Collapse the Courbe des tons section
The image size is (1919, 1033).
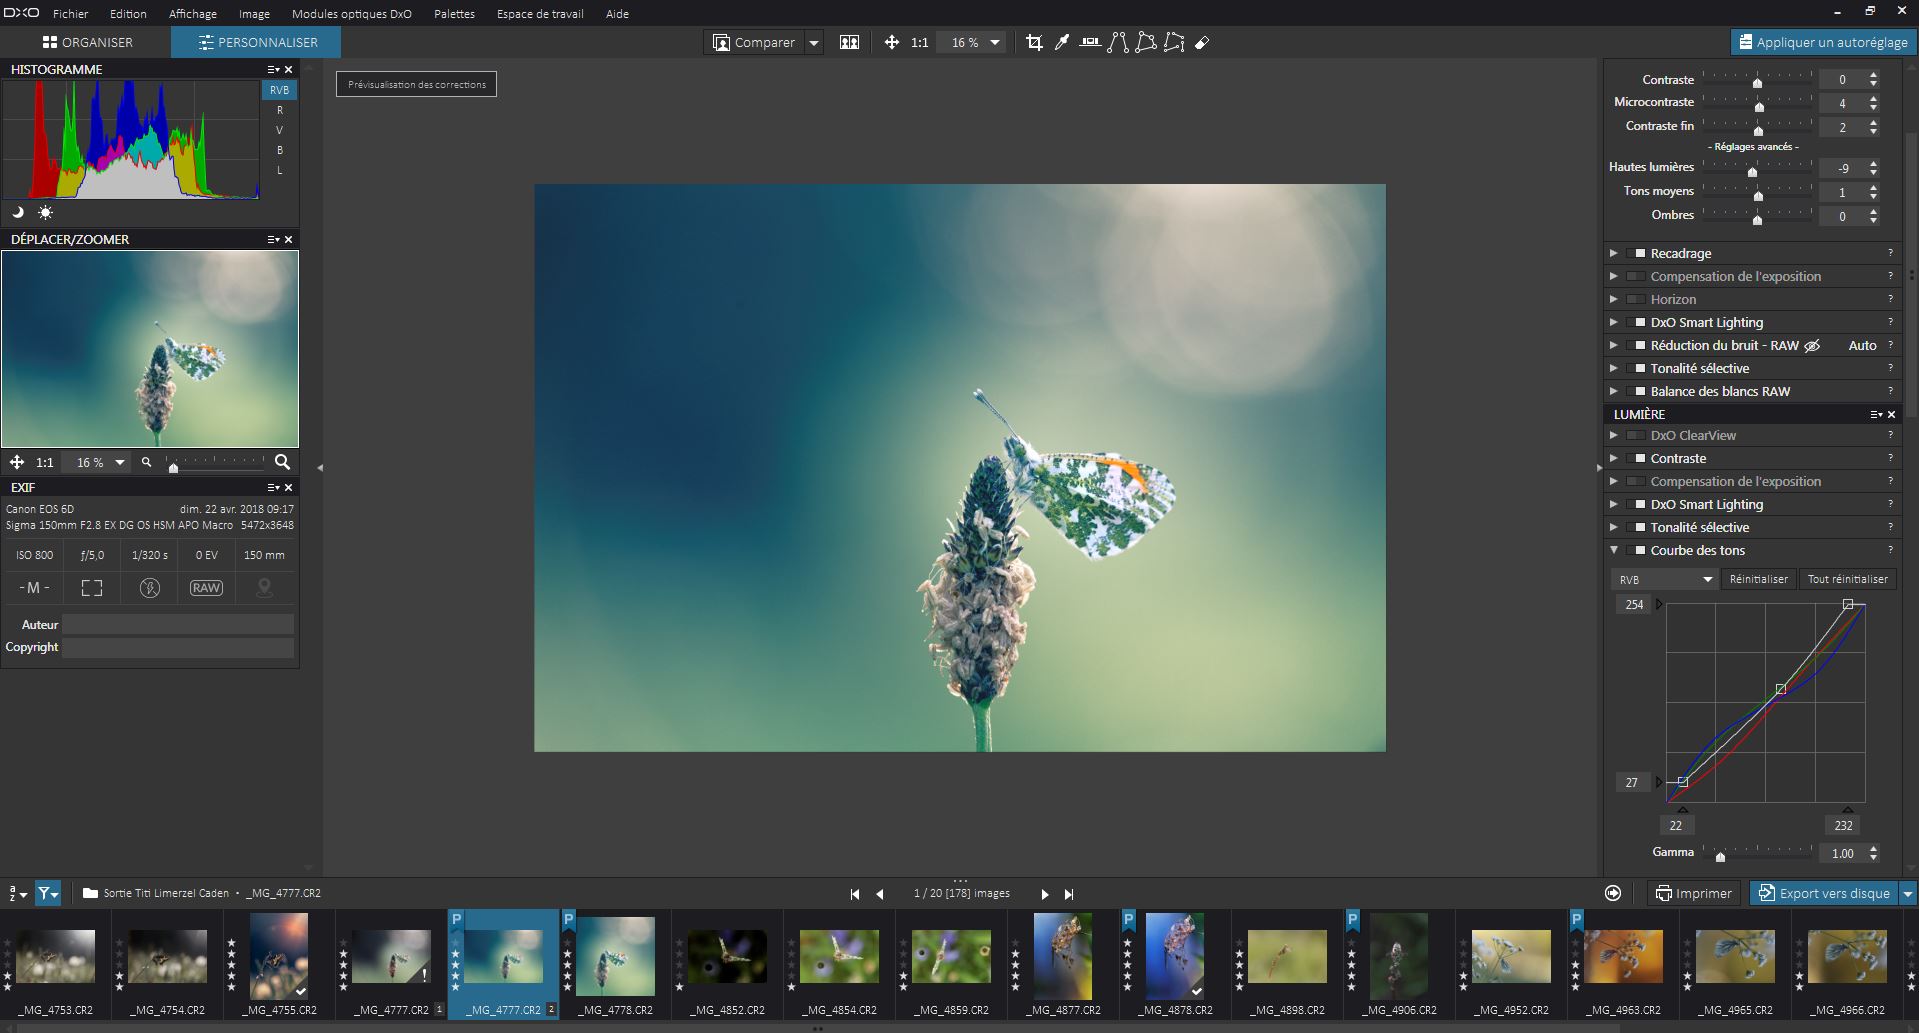(x=1613, y=550)
